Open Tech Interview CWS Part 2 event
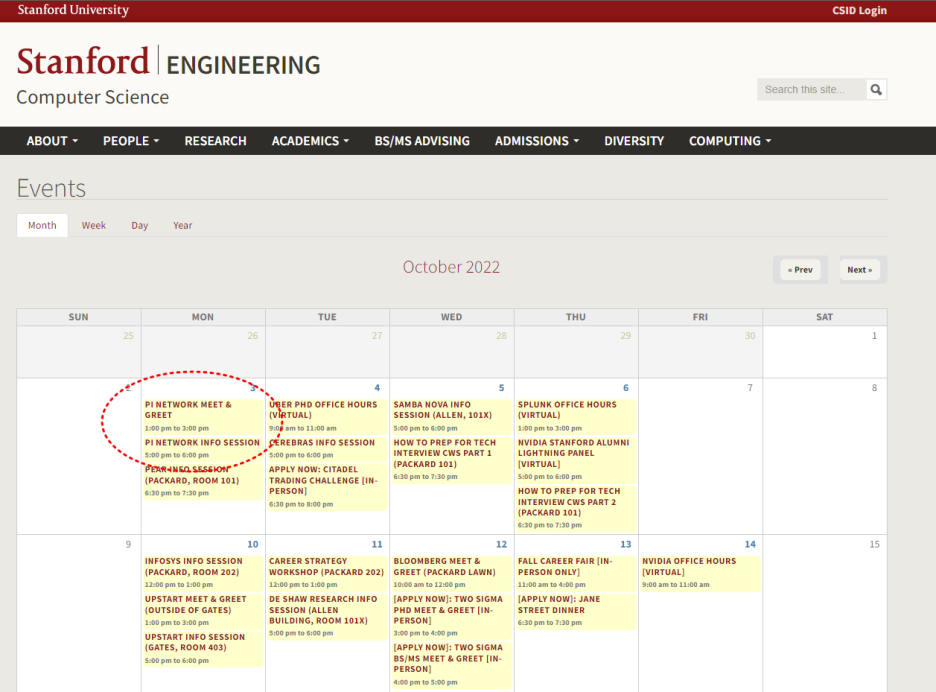This screenshot has height=692, width=936. 569,502
